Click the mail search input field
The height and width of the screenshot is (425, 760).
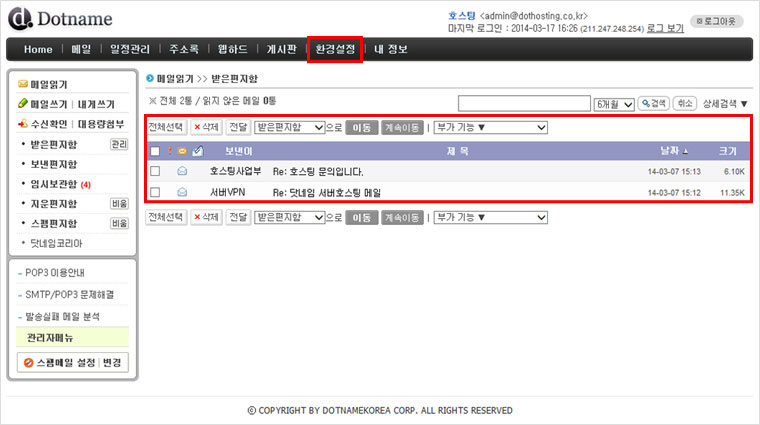[x=524, y=103]
